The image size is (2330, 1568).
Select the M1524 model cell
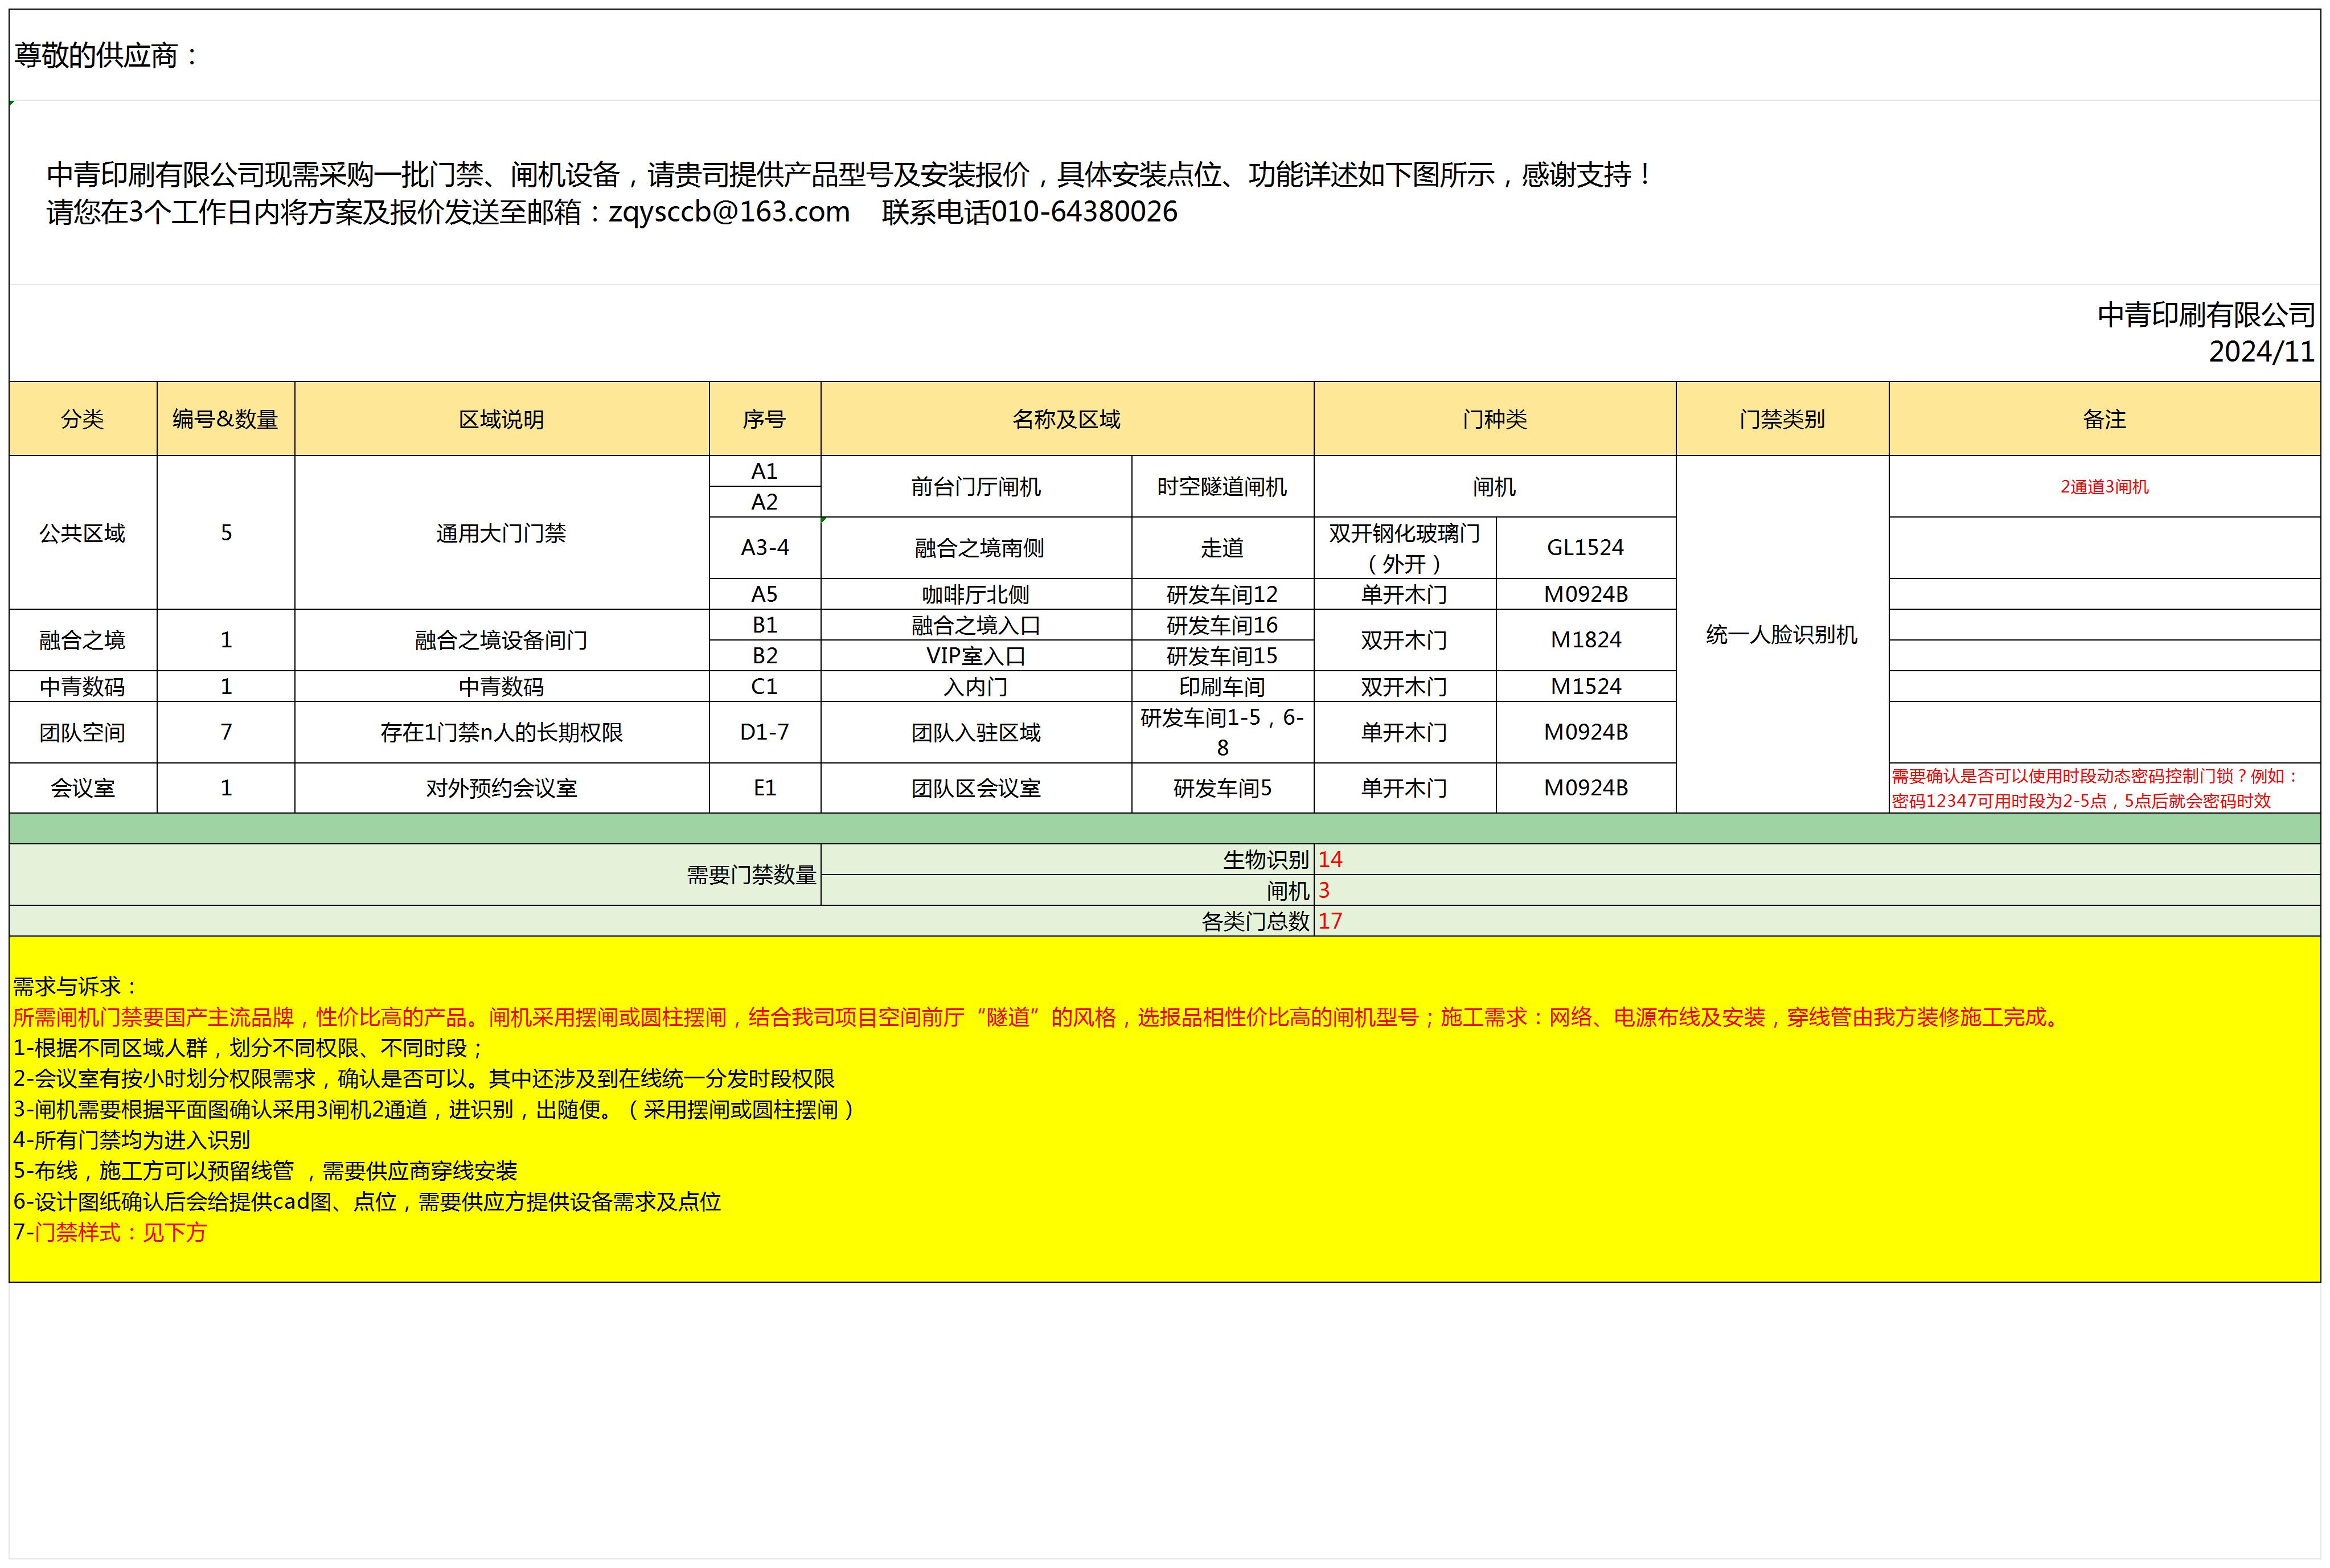tap(1586, 686)
